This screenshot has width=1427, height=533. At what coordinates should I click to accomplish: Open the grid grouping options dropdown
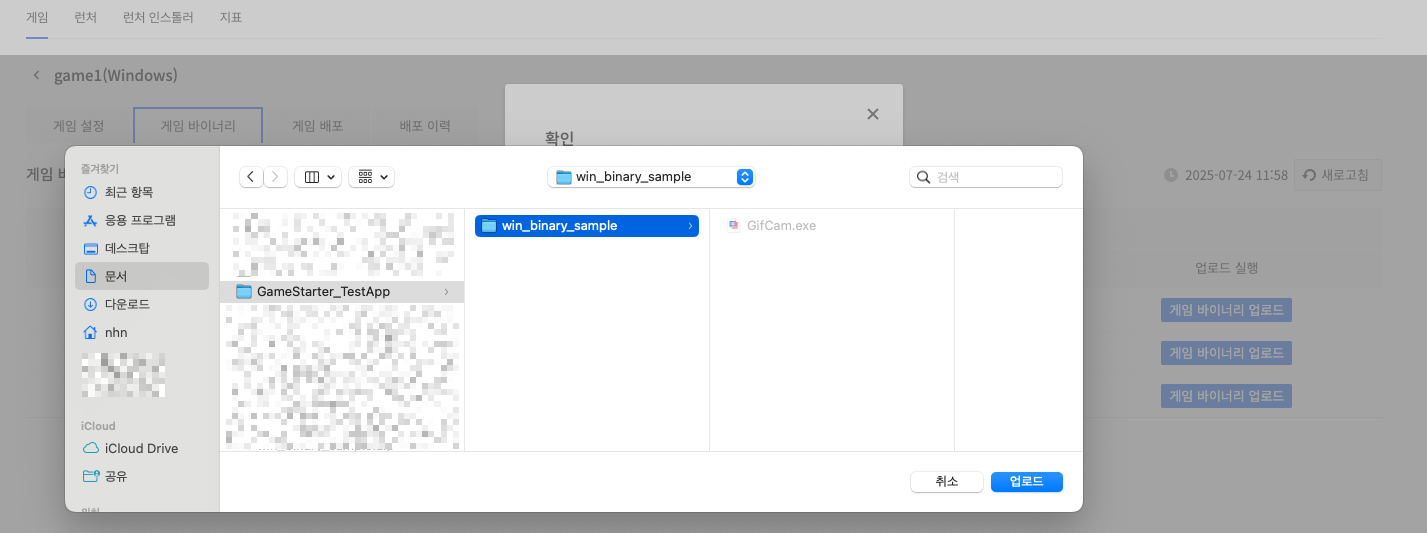371,177
